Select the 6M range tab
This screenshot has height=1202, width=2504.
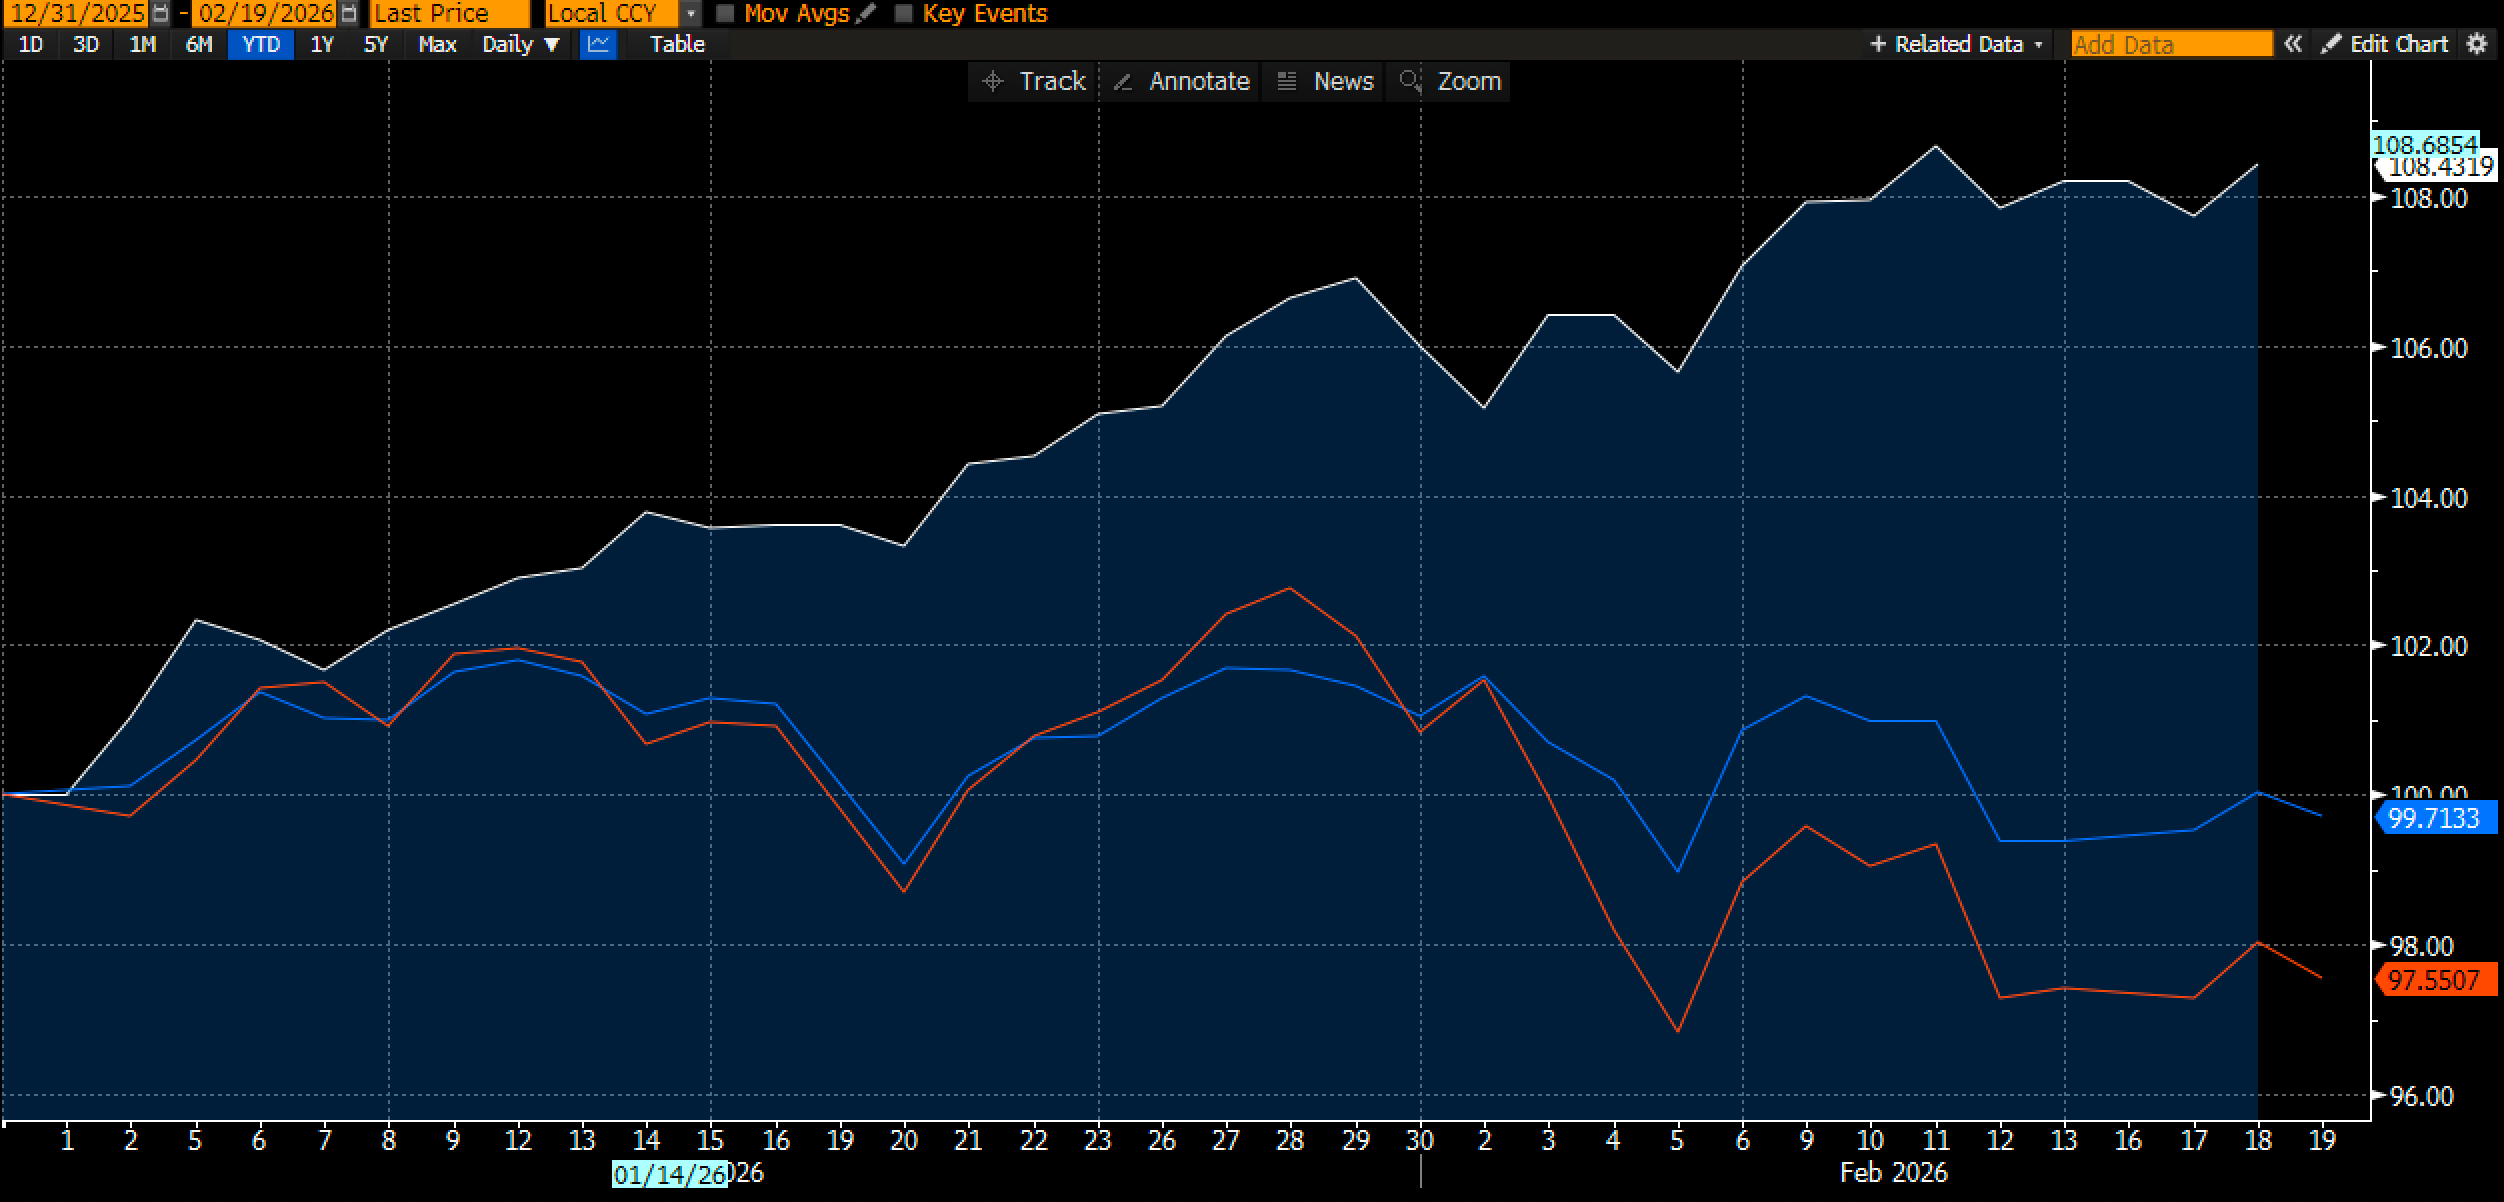point(199,44)
